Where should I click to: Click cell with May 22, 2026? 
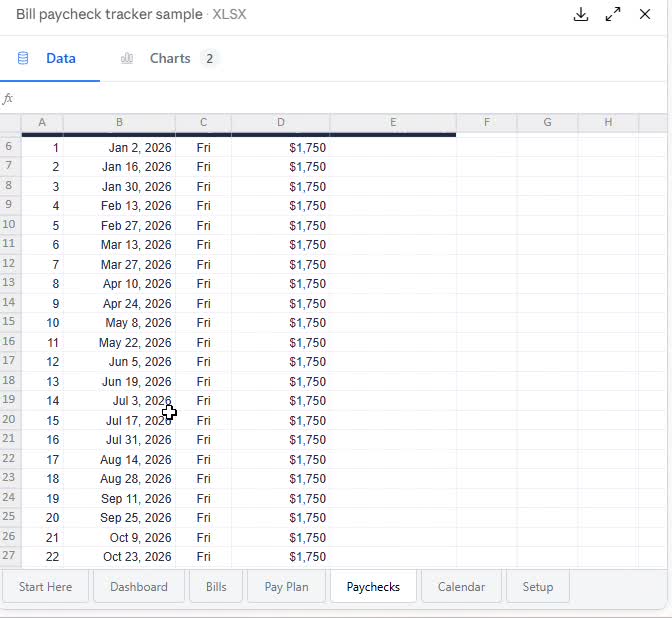click(119, 343)
